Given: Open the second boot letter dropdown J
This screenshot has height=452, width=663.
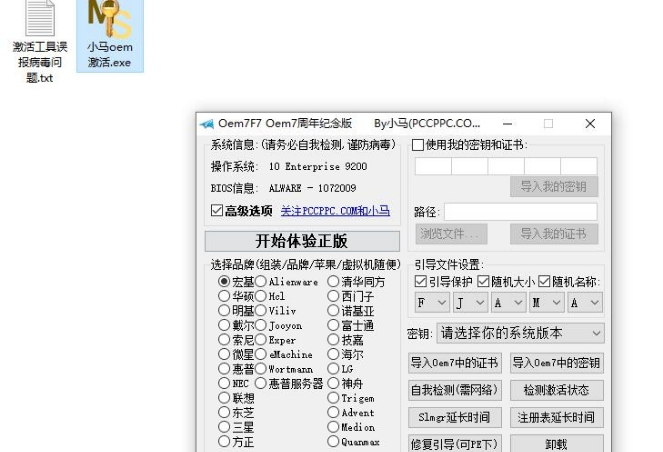Looking at the screenshot, I should tap(470, 303).
